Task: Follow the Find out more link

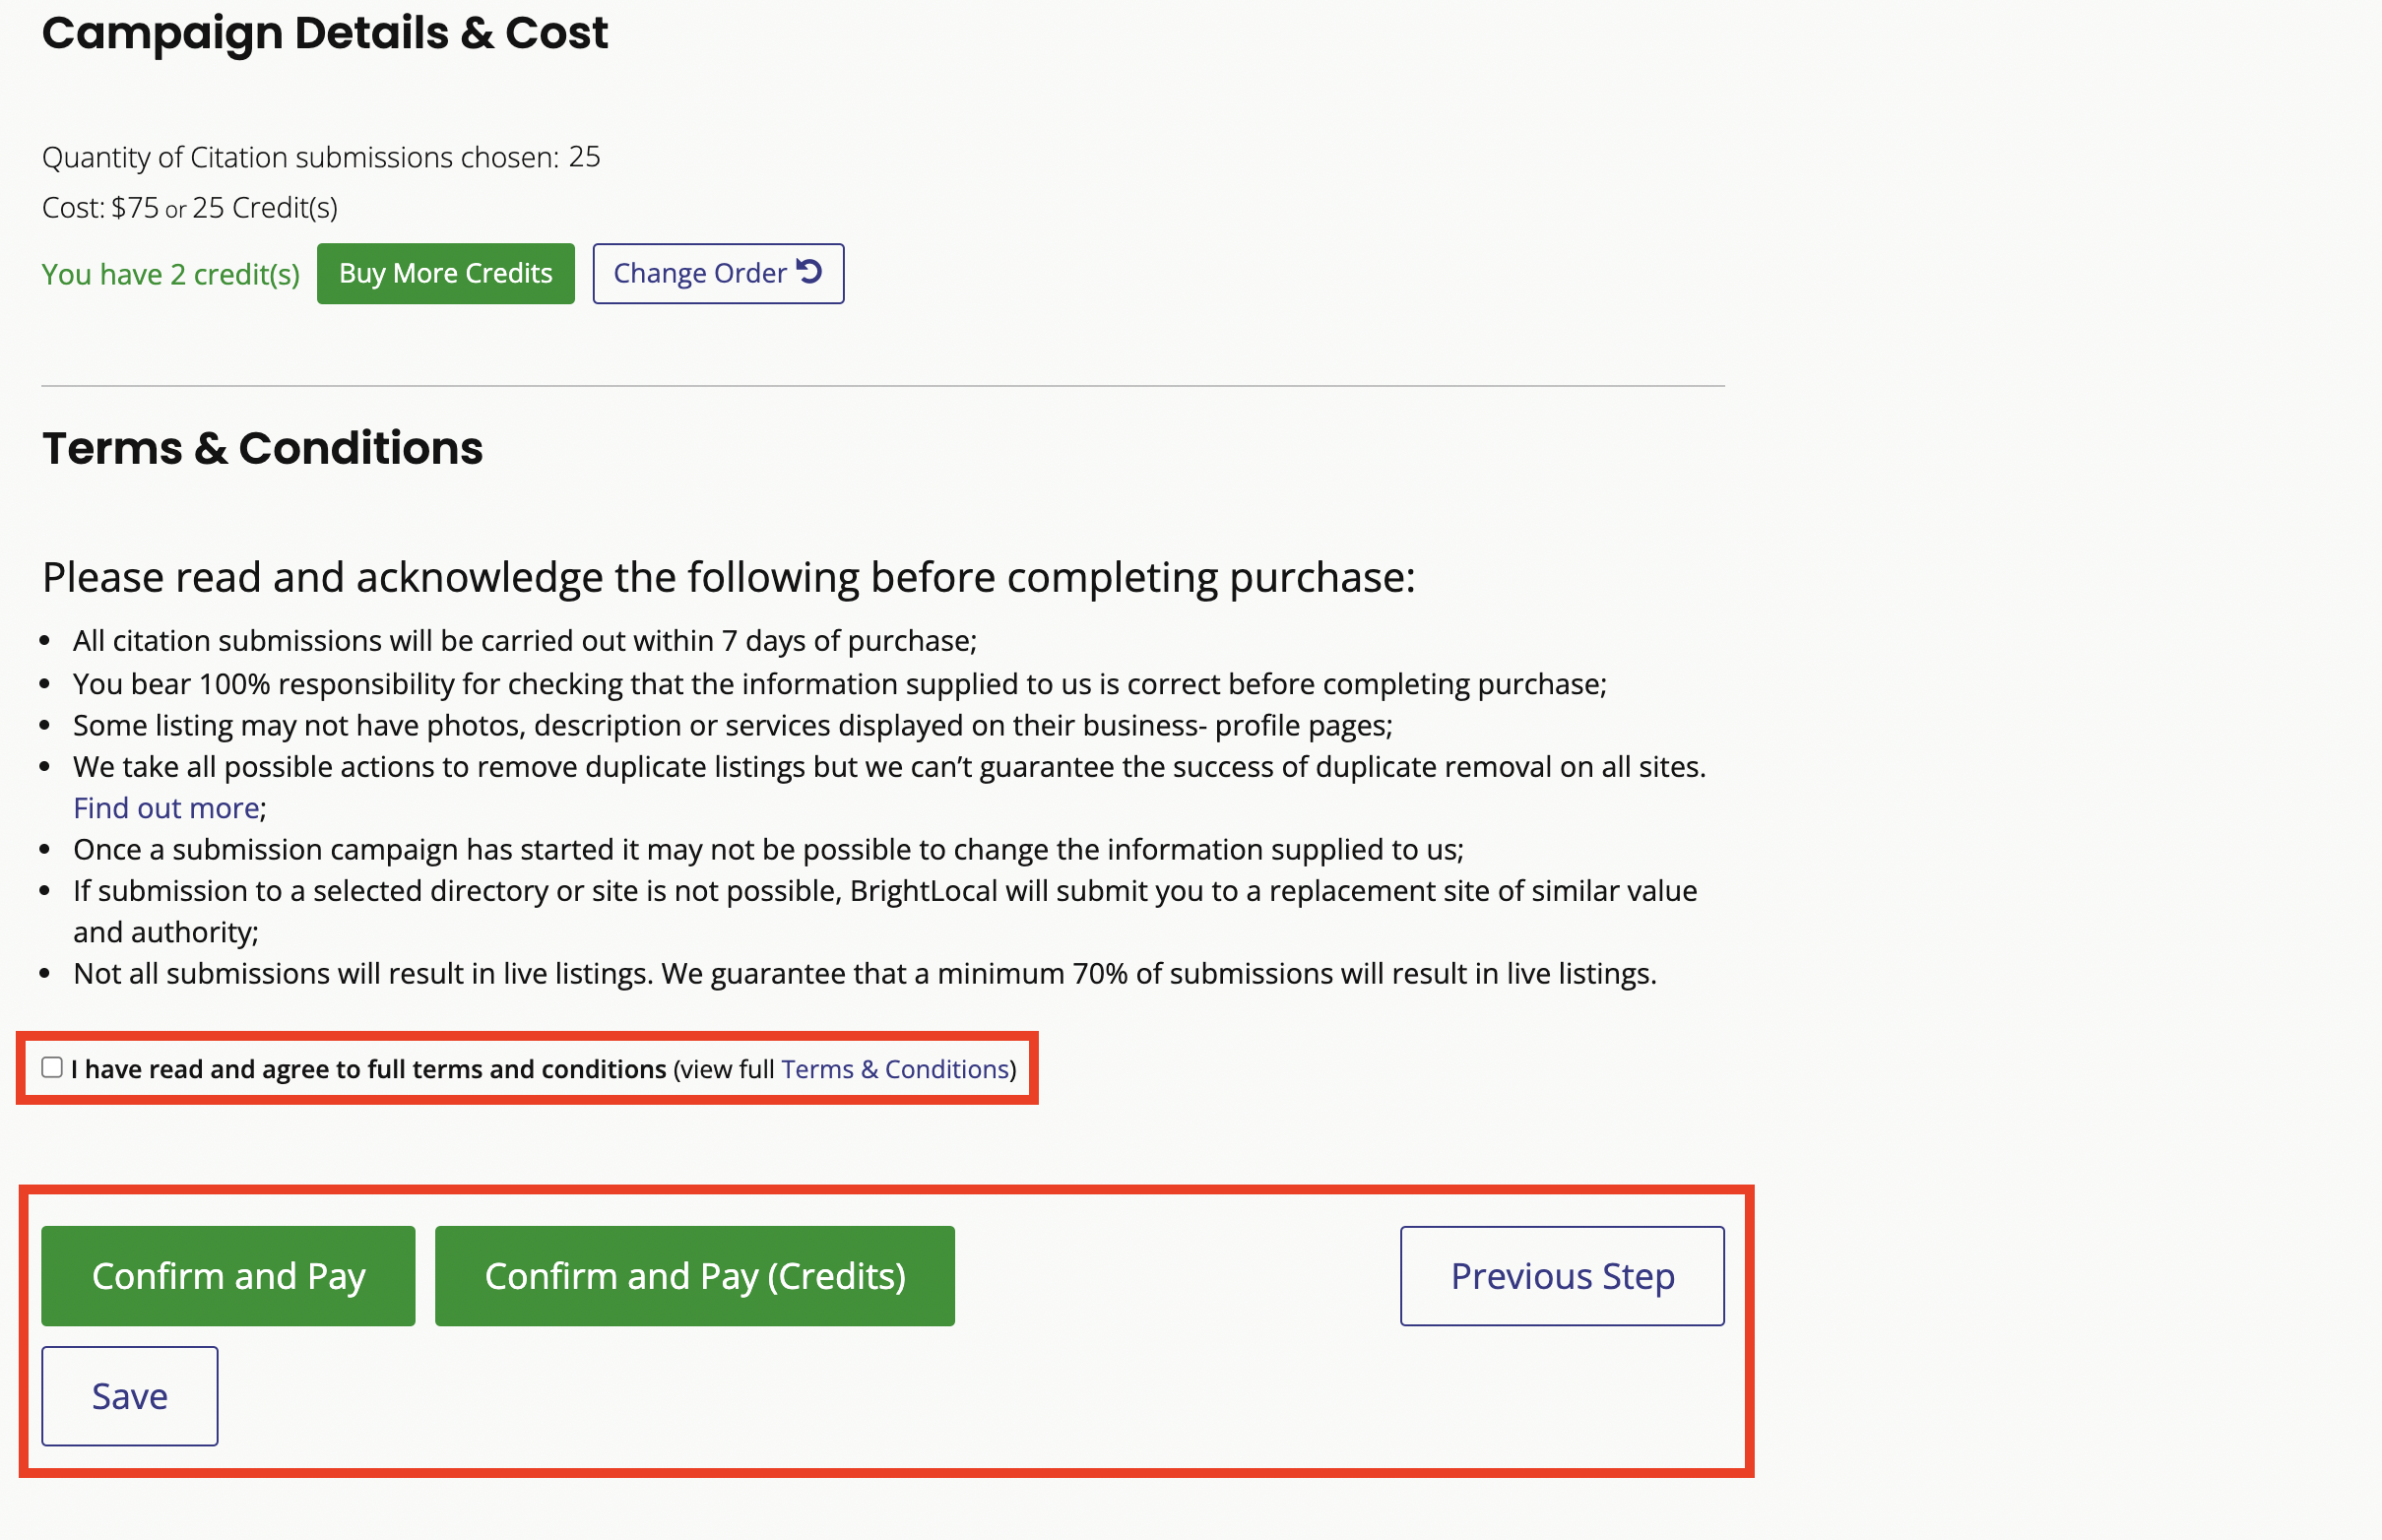Action: click(x=166, y=808)
